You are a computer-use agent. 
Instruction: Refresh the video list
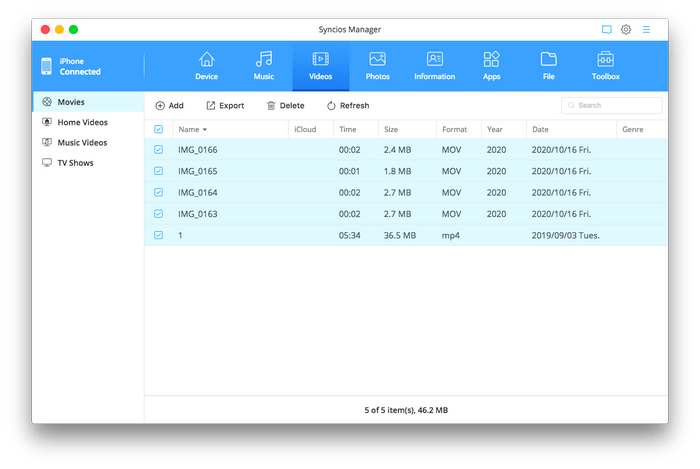(x=347, y=105)
